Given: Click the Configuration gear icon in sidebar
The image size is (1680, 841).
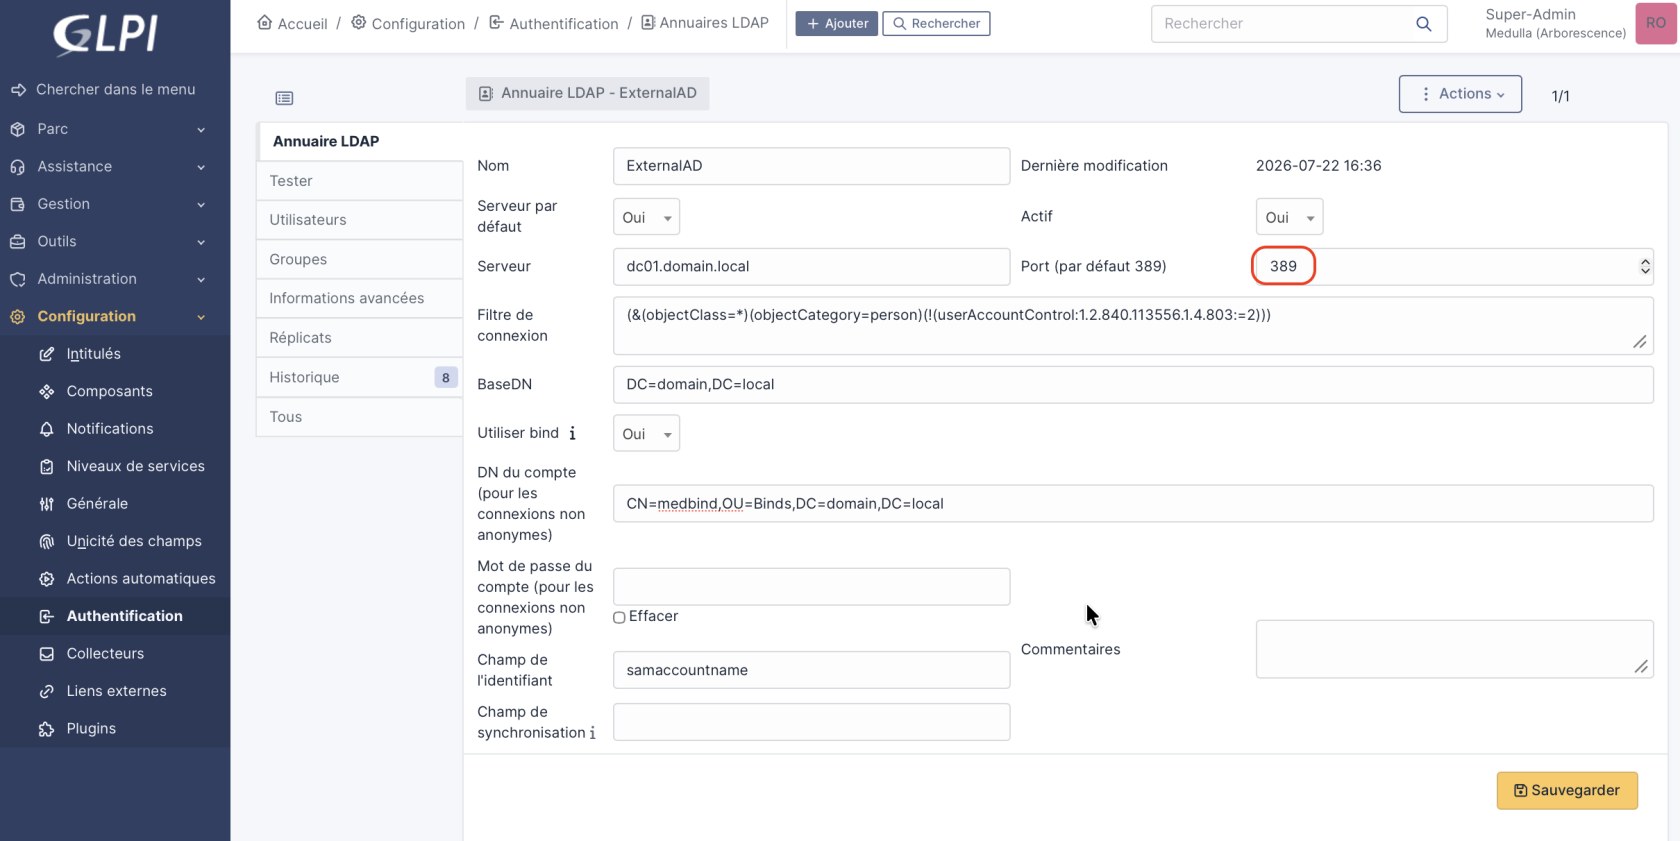Looking at the screenshot, I should pos(17,317).
